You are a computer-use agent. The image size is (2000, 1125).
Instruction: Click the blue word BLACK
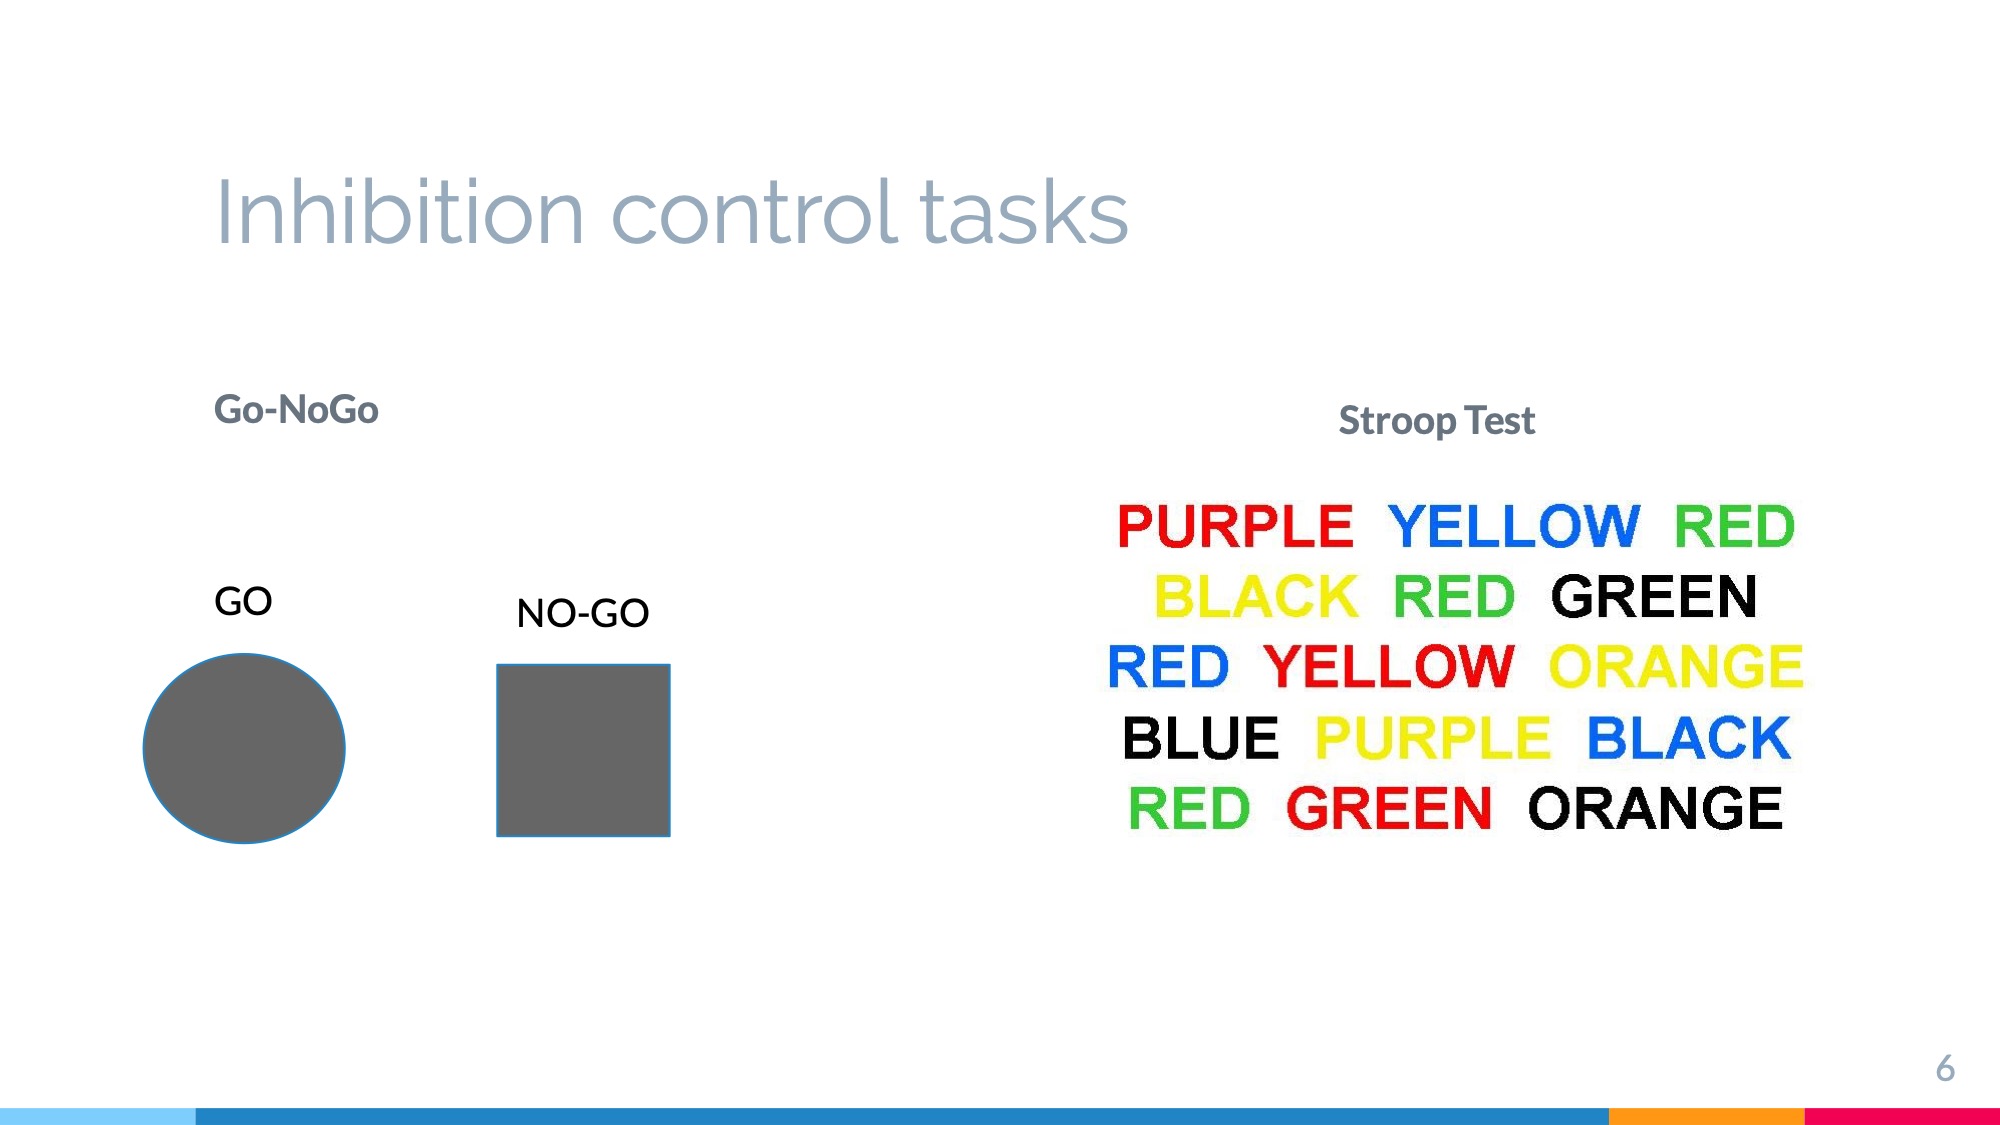tap(1688, 738)
